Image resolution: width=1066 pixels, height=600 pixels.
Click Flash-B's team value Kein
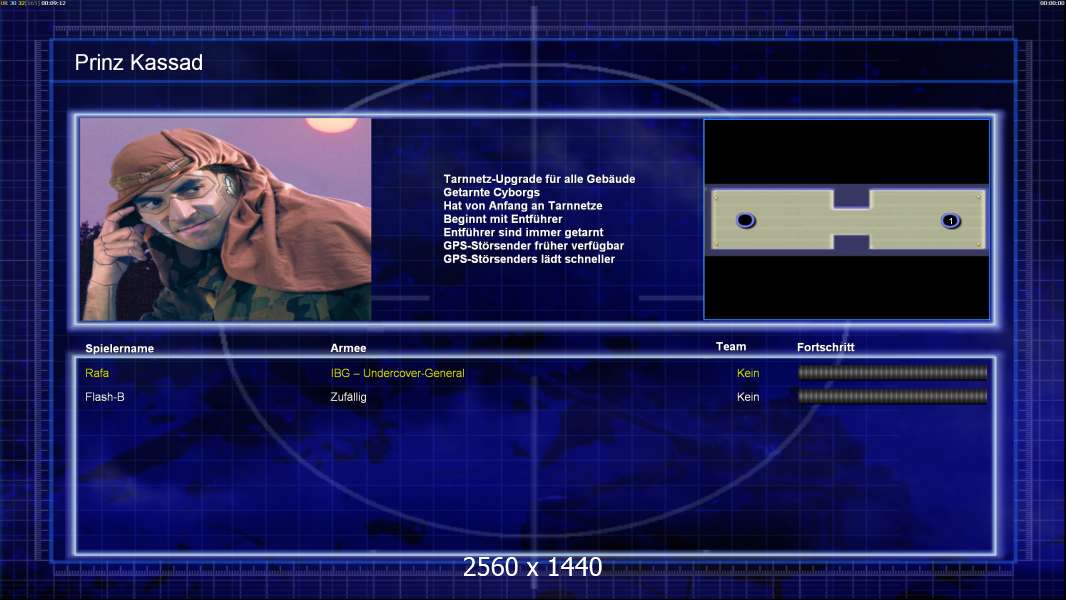click(748, 397)
